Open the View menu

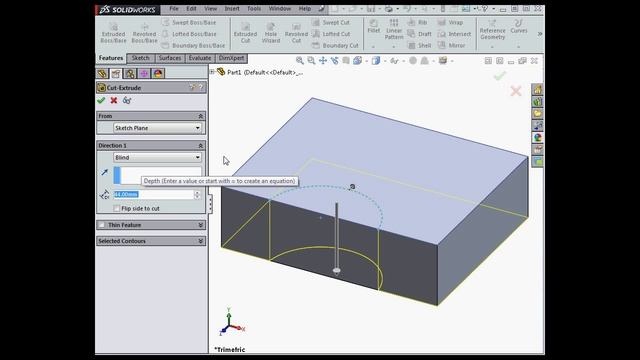[211, 9]
